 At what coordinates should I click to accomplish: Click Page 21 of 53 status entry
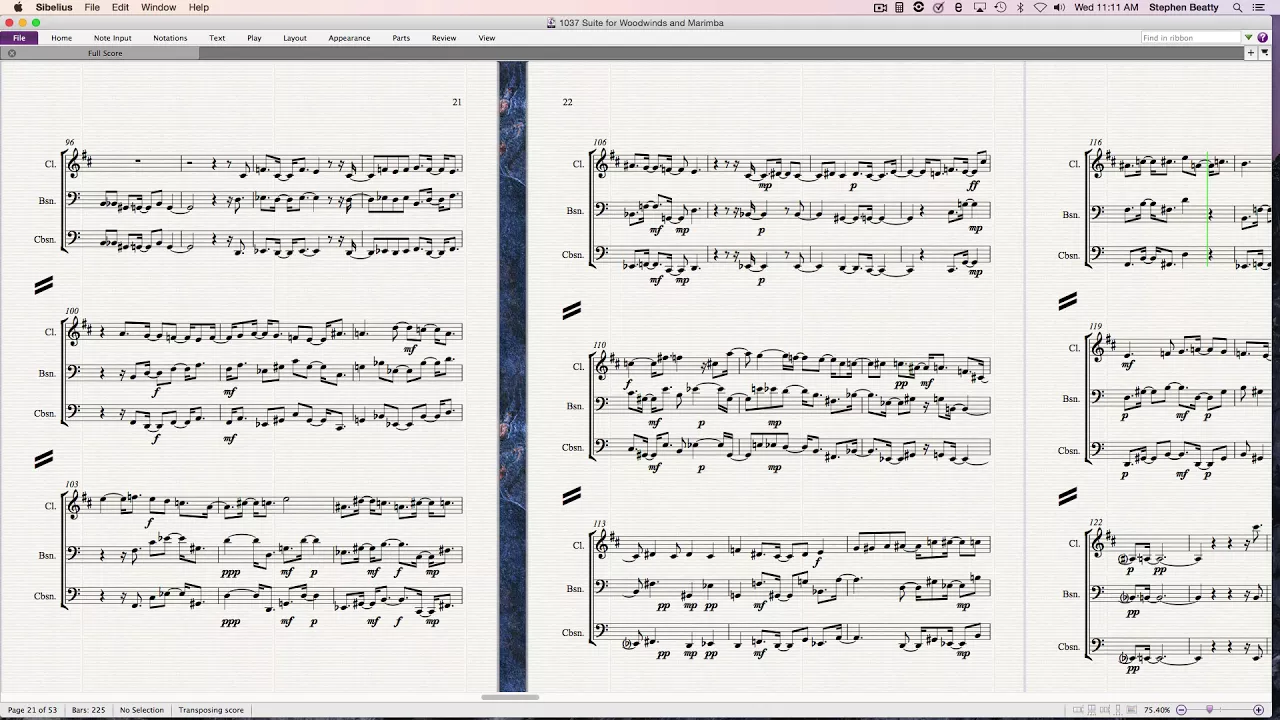(x=31, y=710)
